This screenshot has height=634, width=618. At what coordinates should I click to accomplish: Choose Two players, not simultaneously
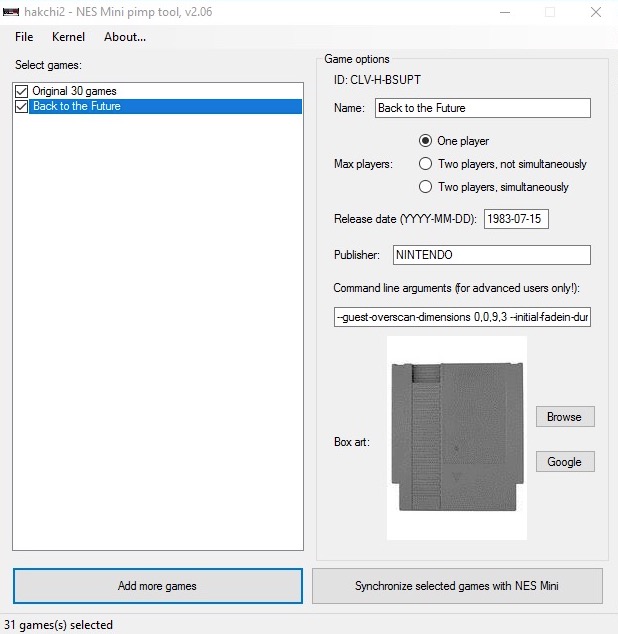(x=426, y=164)
